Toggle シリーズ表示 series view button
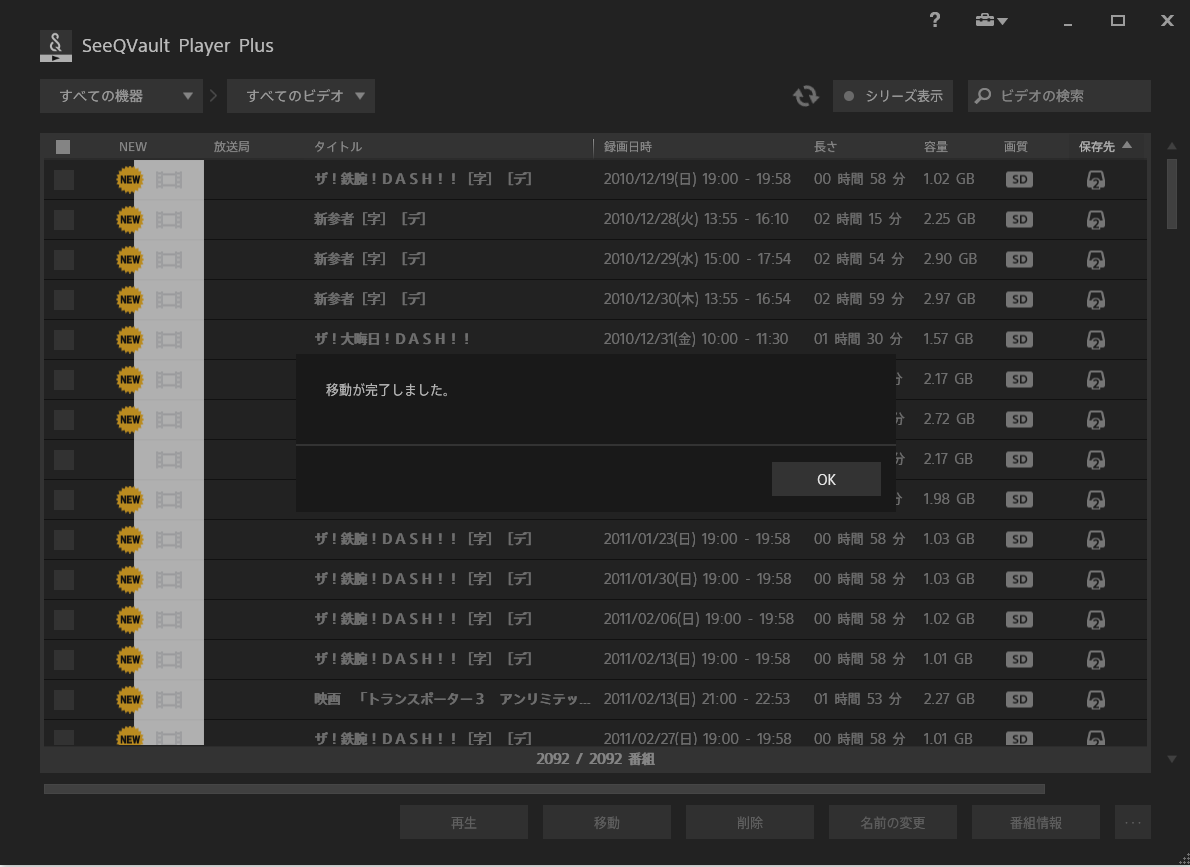Viewport: 1190px width, 867px height. (x=893, y=96)
